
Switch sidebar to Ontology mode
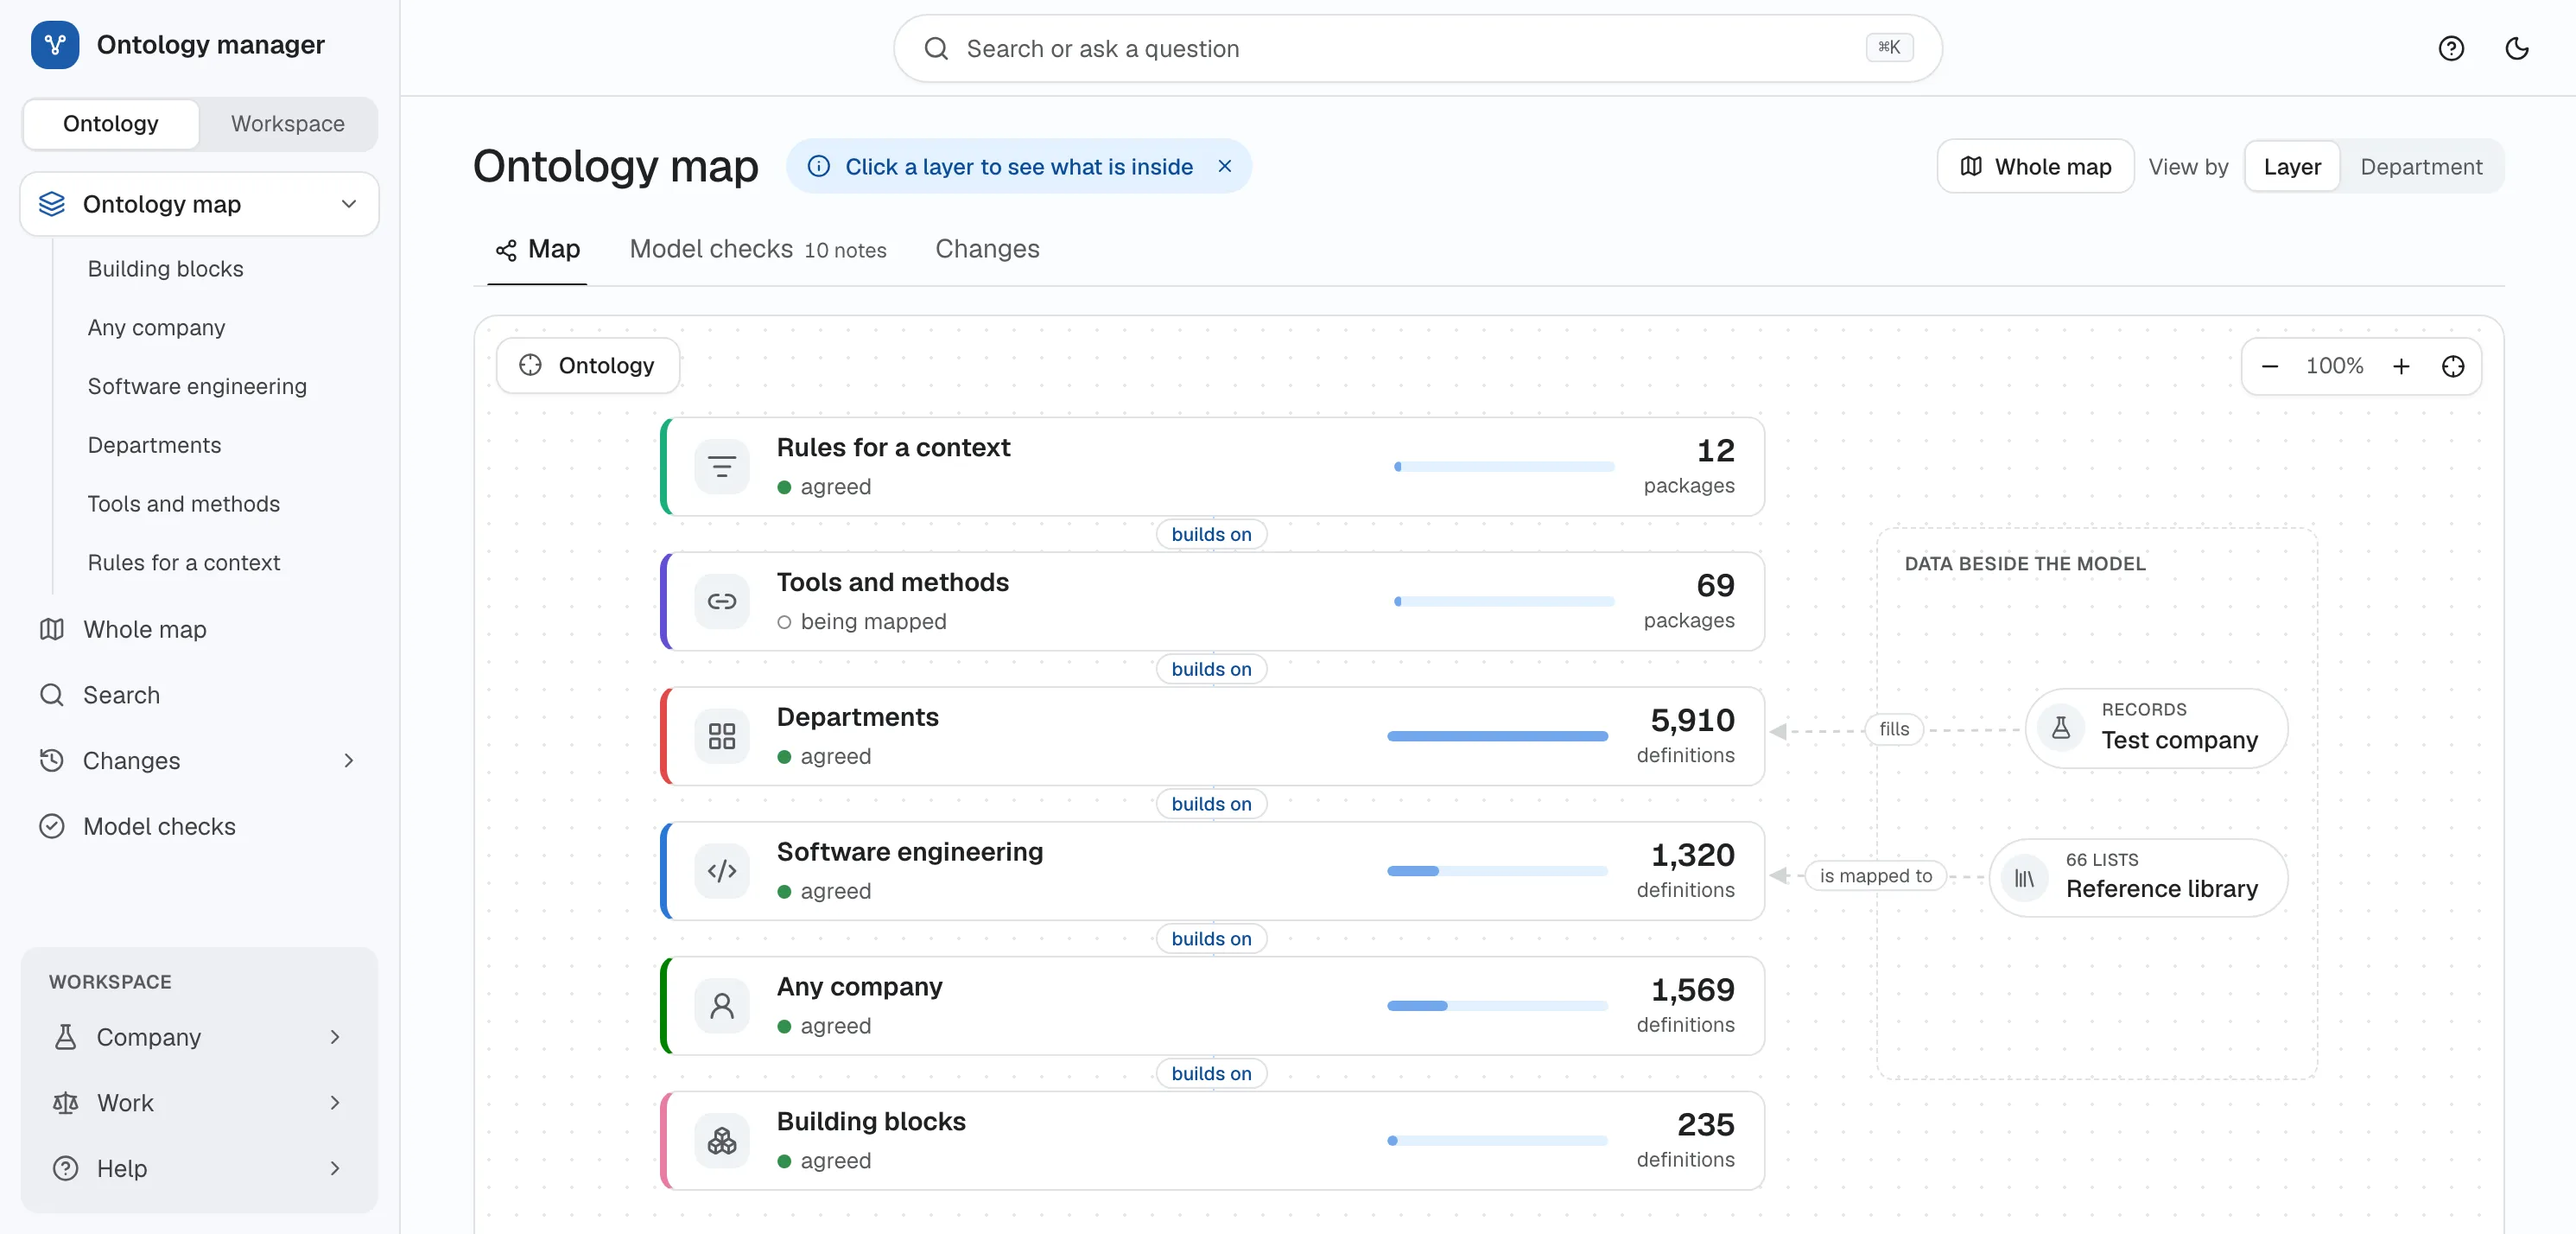point(111,124)
